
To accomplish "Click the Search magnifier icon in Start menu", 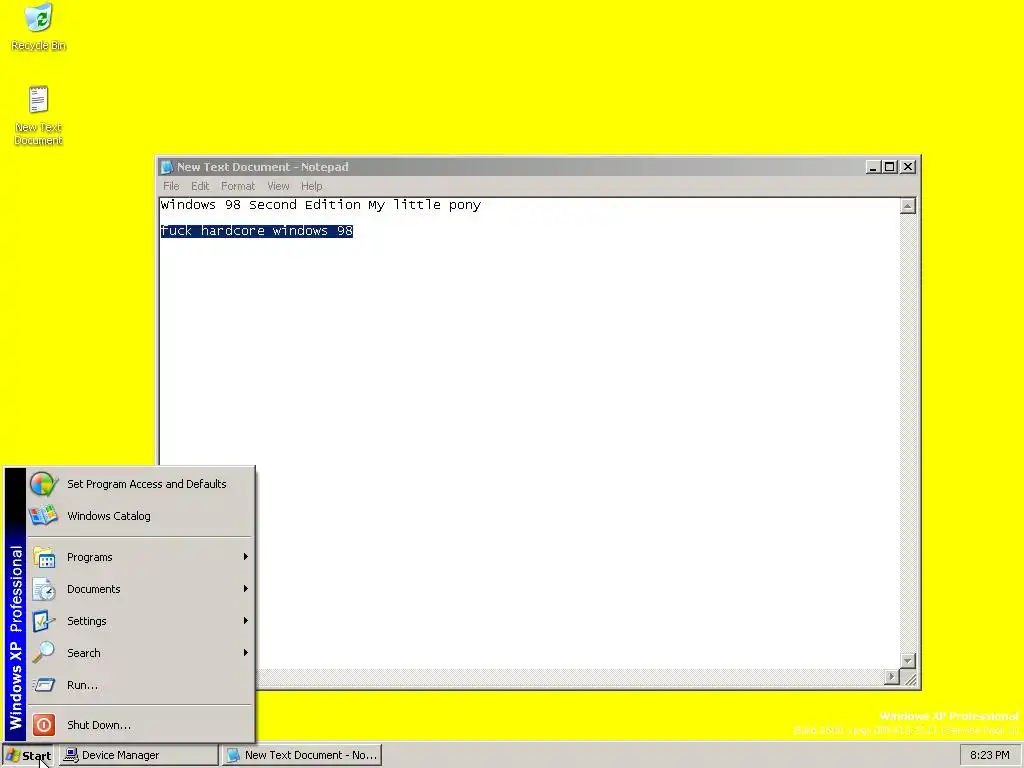I will [x=44, y=653].
